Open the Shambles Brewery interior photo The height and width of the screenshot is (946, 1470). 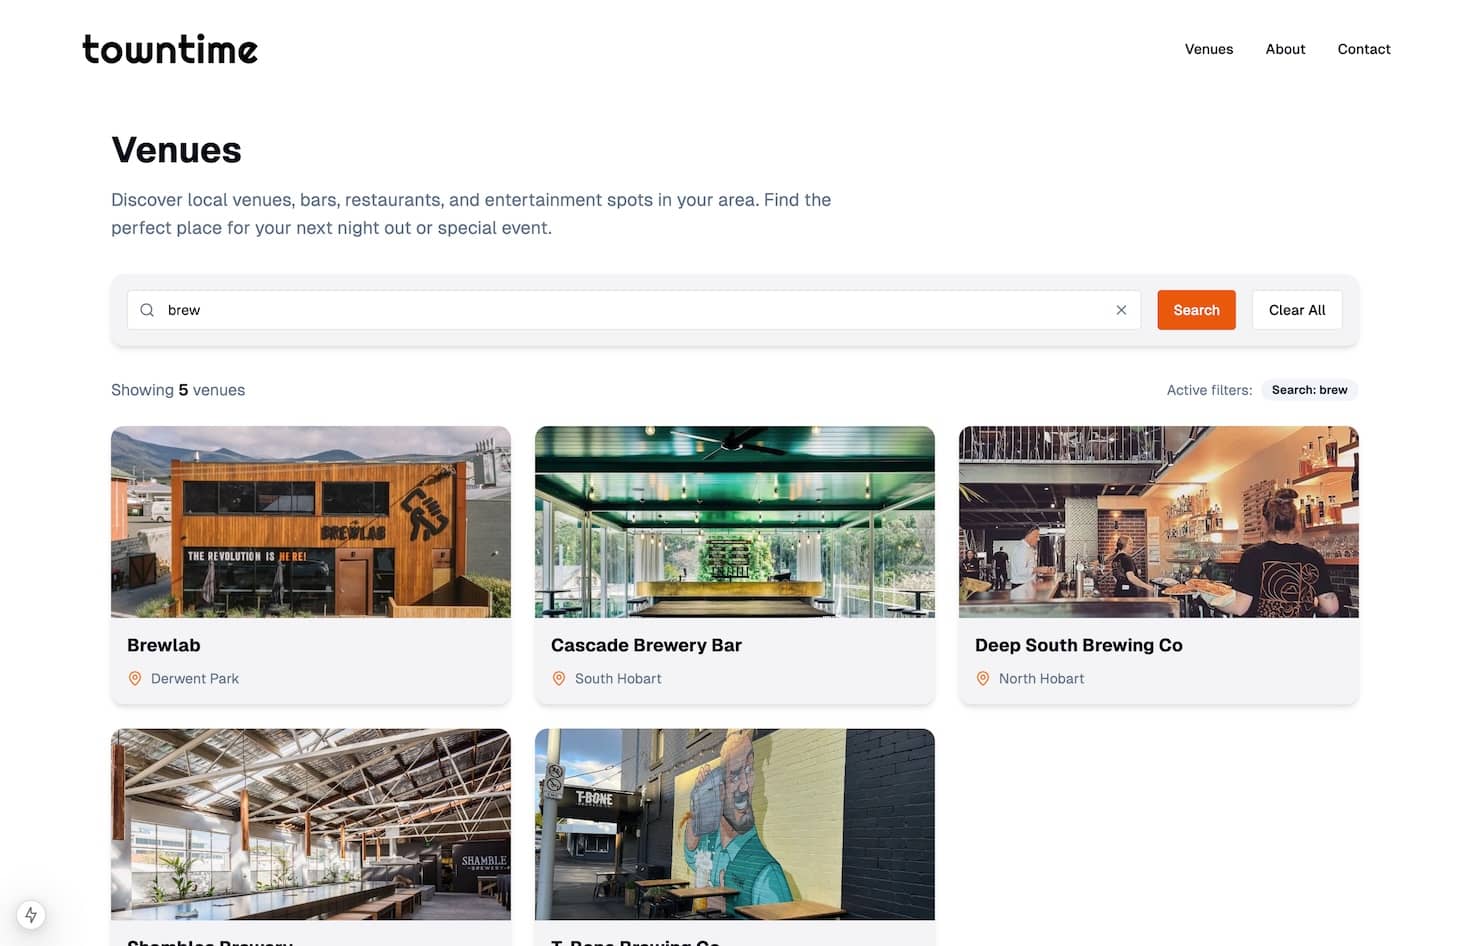coord(311,824)
